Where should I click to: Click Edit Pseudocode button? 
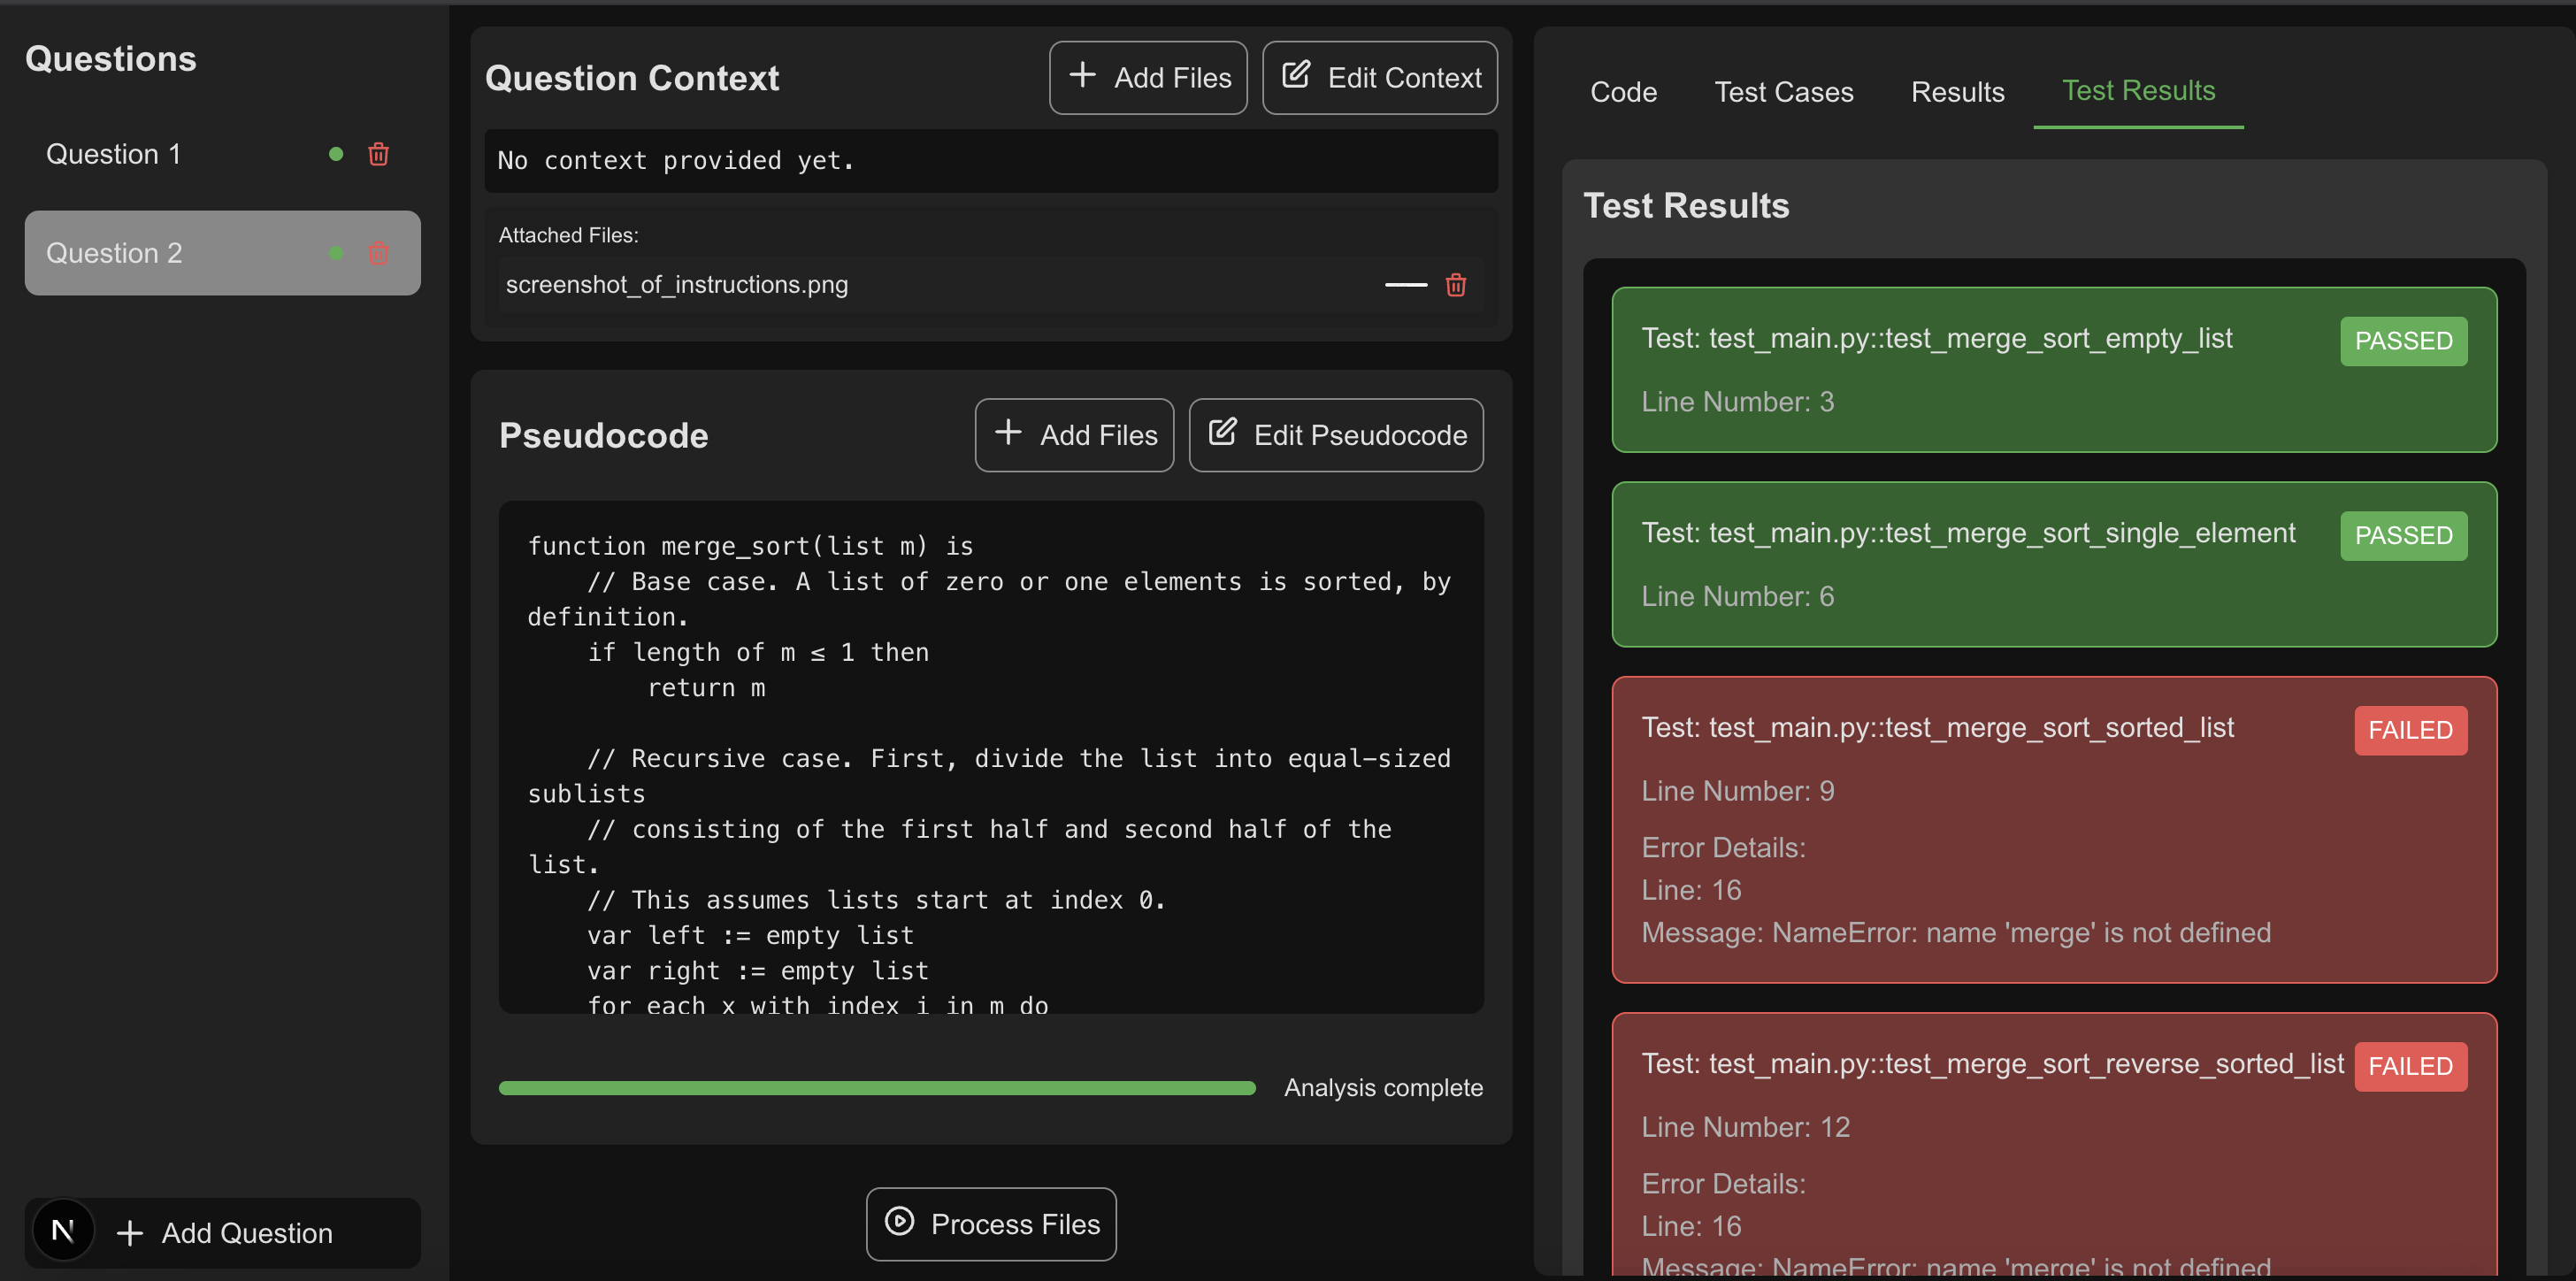tap(1335, 435)
